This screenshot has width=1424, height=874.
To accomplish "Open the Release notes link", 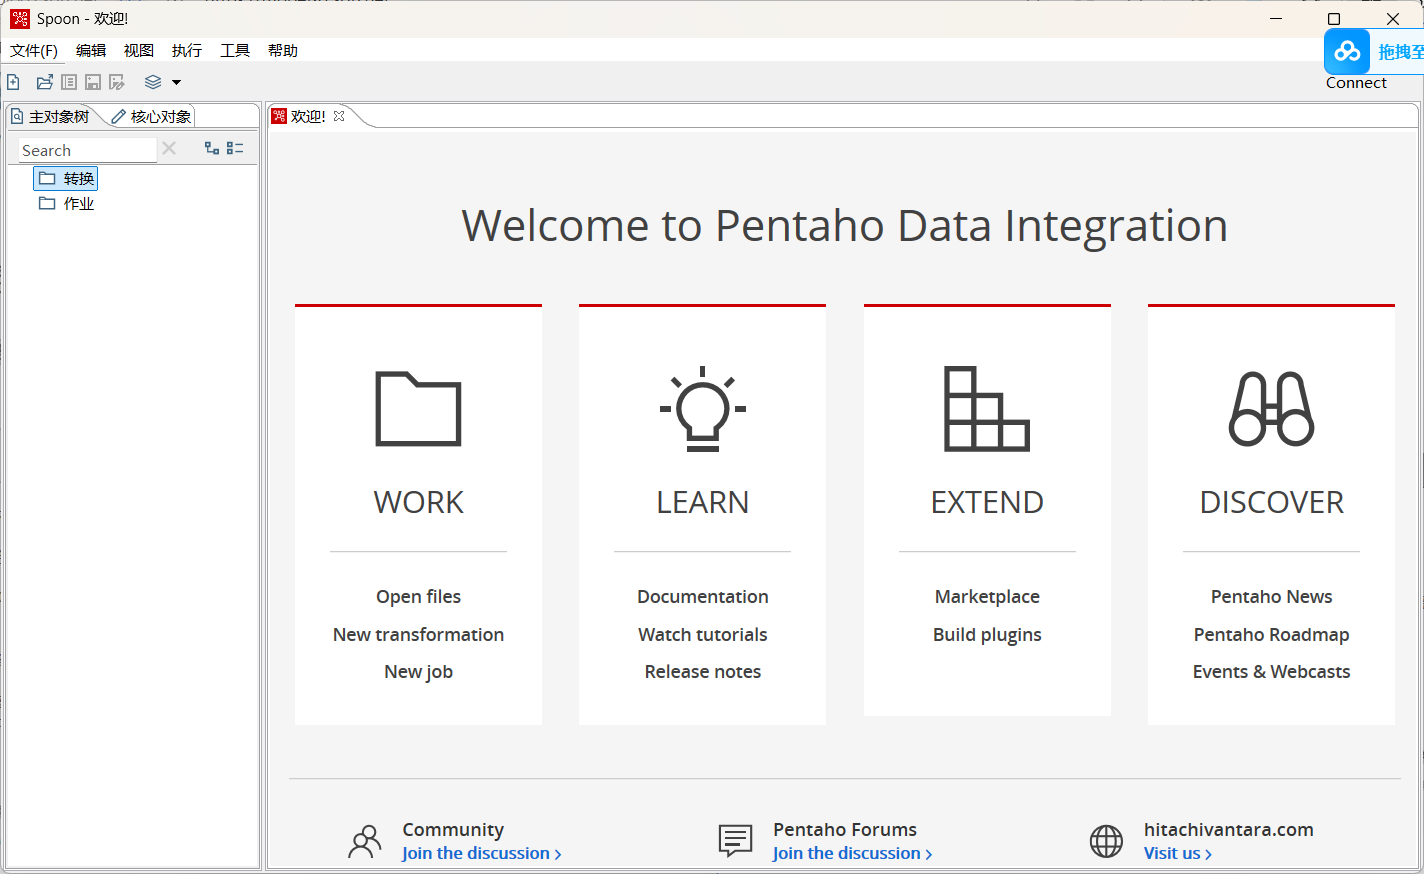I will 703,672.
